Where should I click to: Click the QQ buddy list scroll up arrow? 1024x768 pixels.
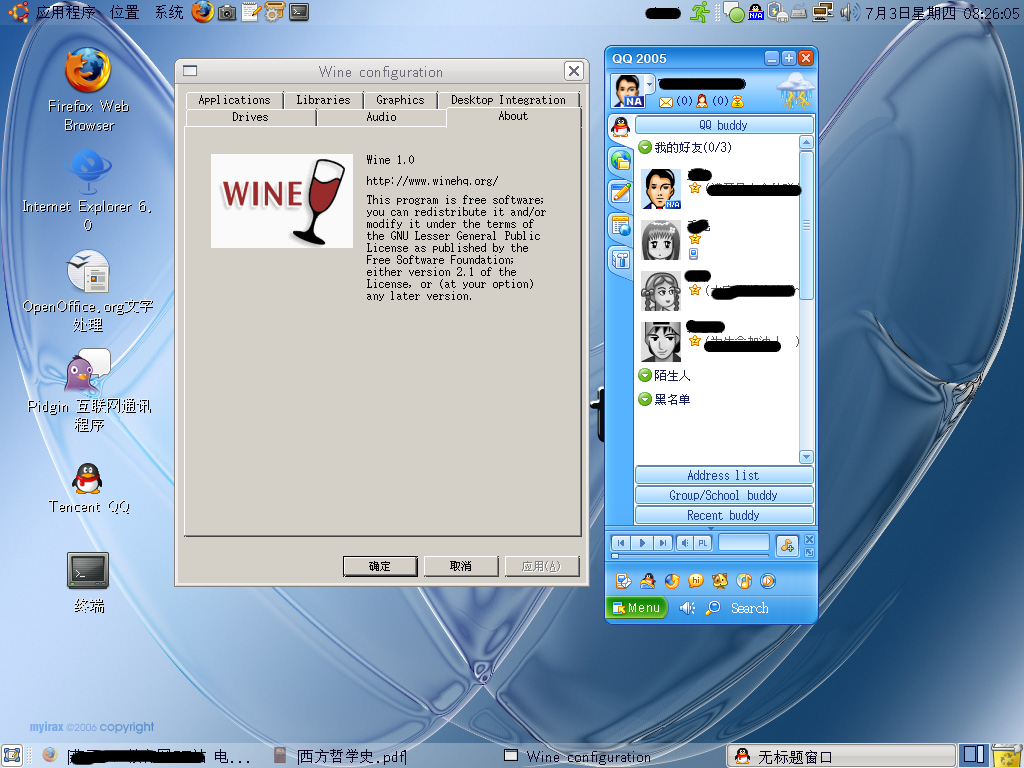807,142
